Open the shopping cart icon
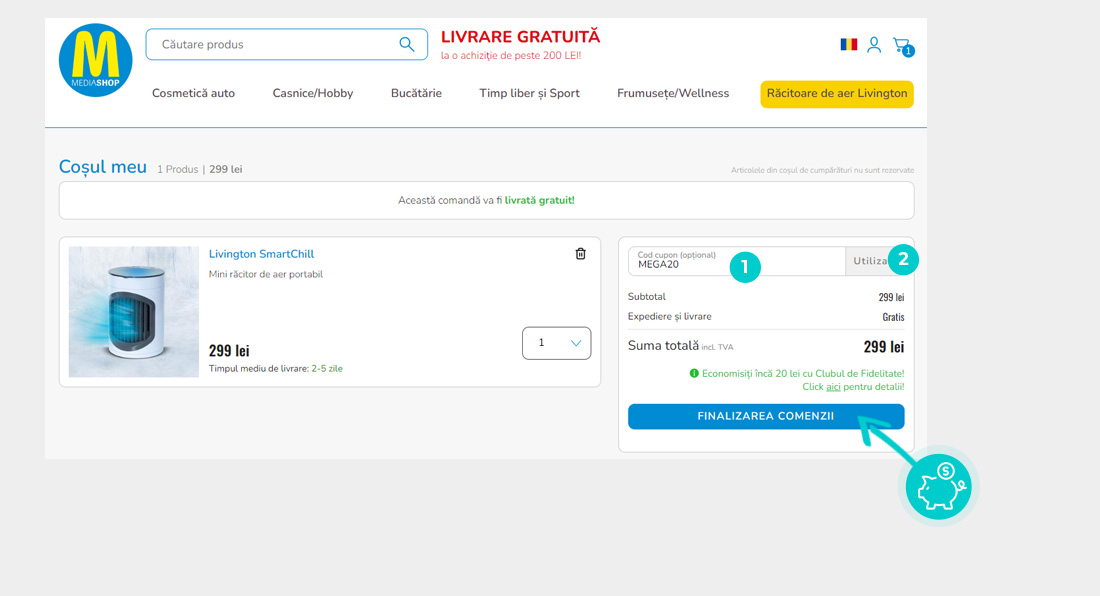Screen dimensions: 1100x596 (x=903, y=46)
